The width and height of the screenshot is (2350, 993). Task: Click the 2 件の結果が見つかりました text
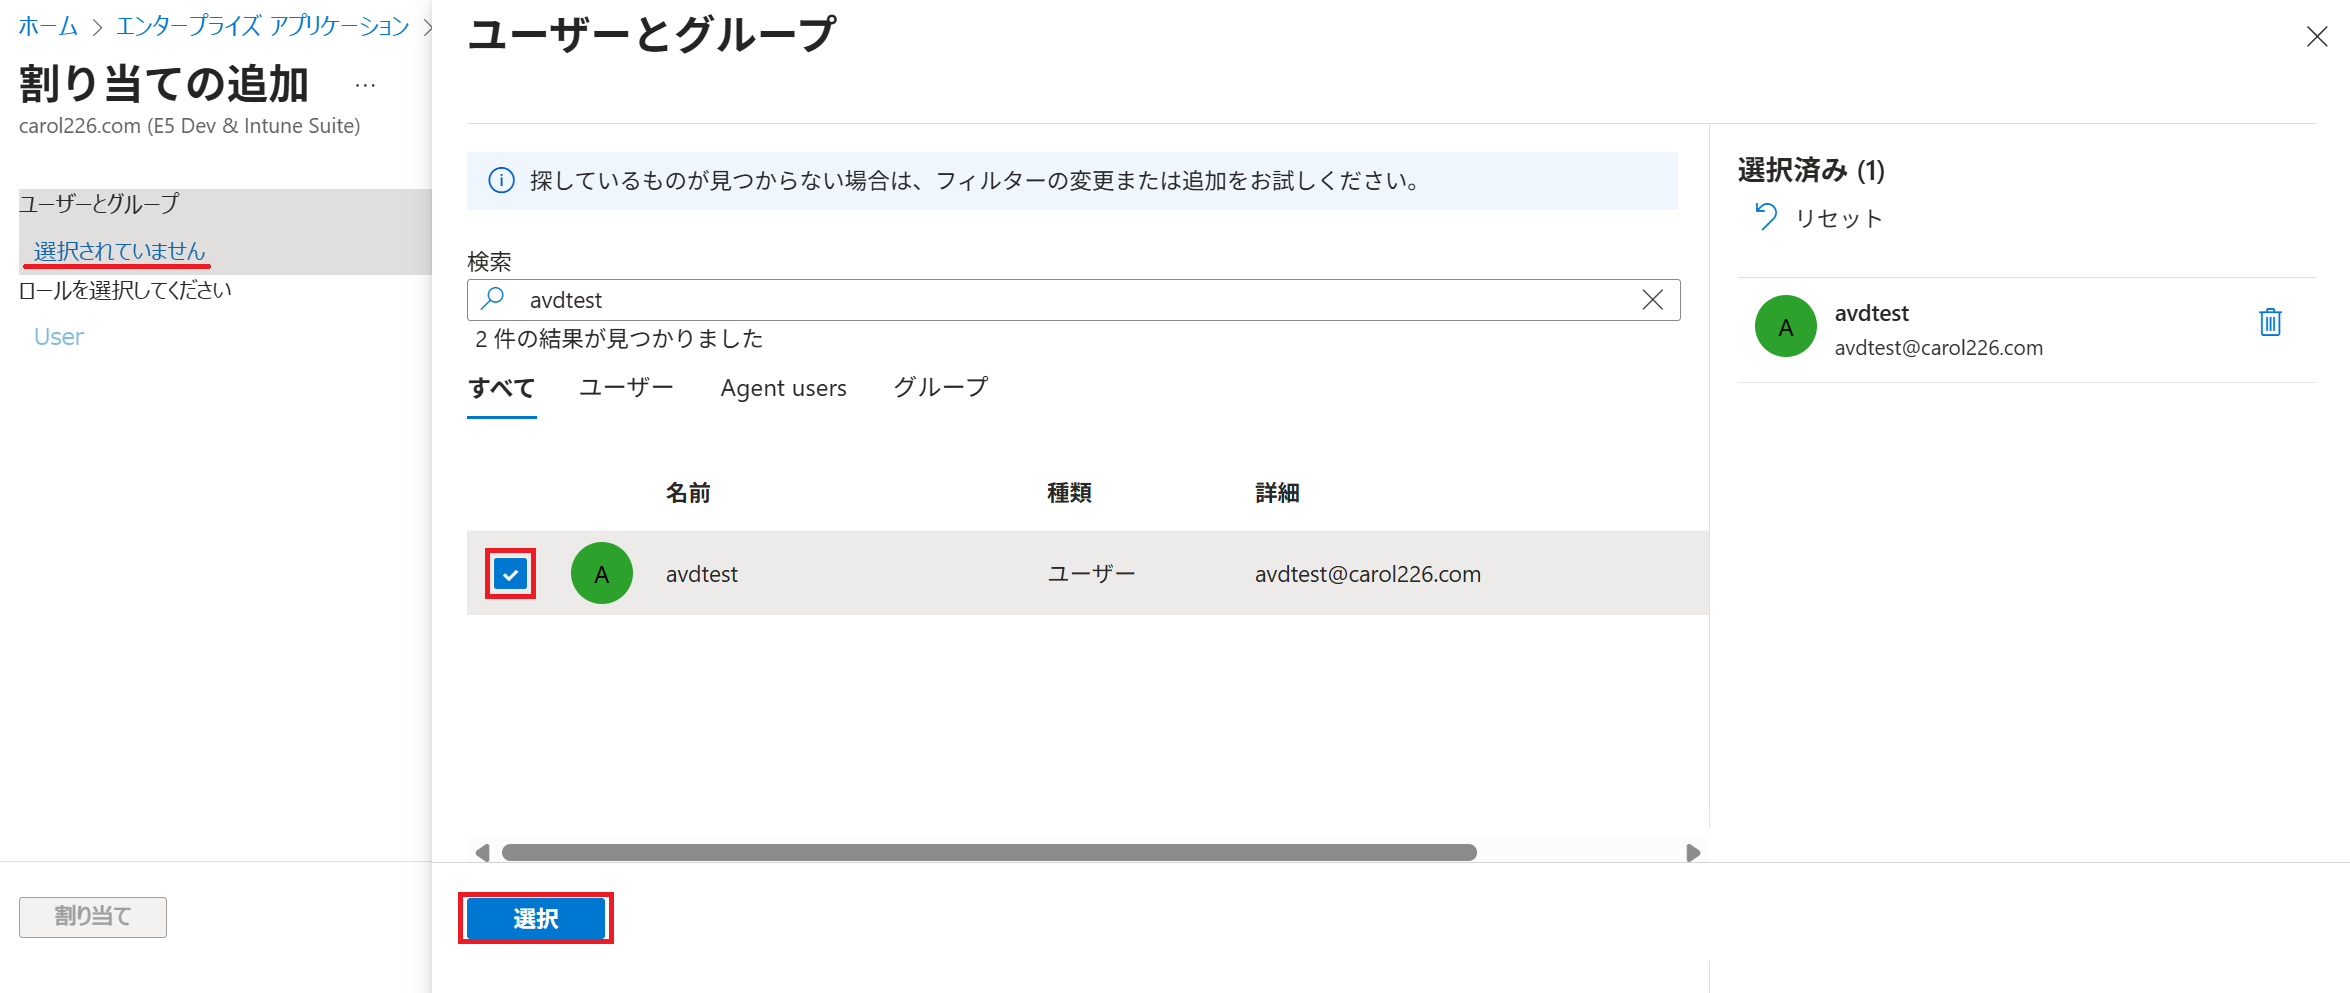[x=619, y=339]
